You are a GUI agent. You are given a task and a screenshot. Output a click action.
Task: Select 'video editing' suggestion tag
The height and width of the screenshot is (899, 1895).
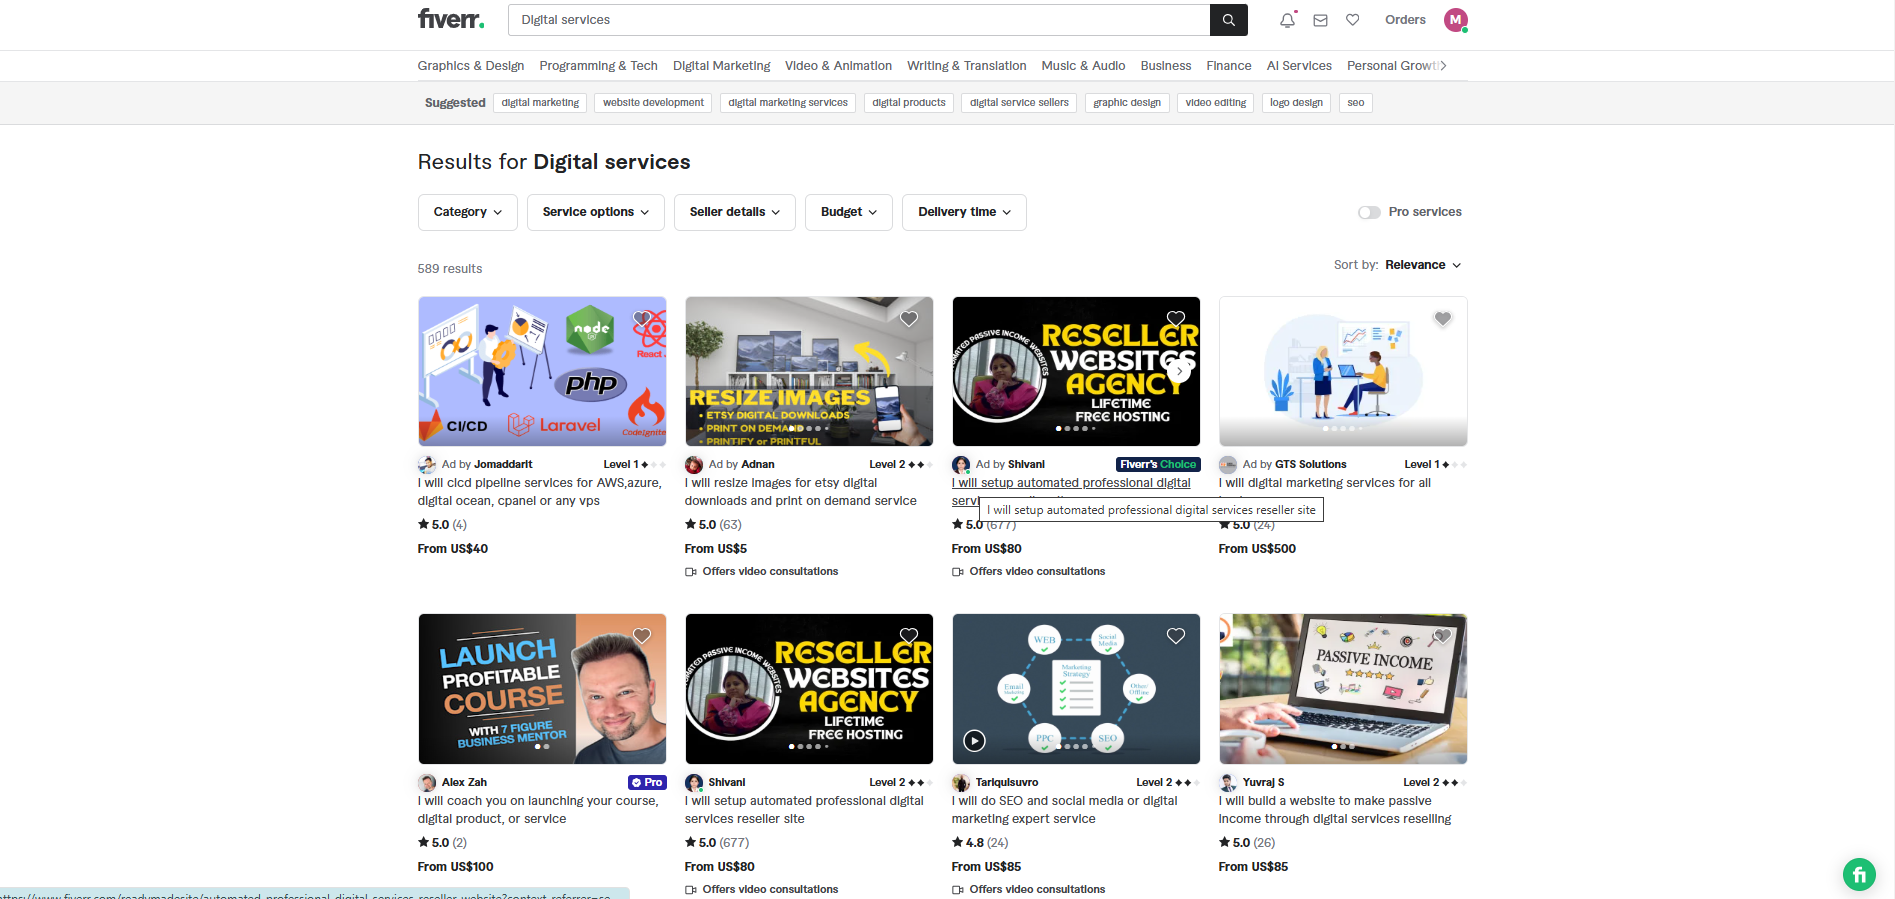pyautogui.click(x=1216, y=103)
